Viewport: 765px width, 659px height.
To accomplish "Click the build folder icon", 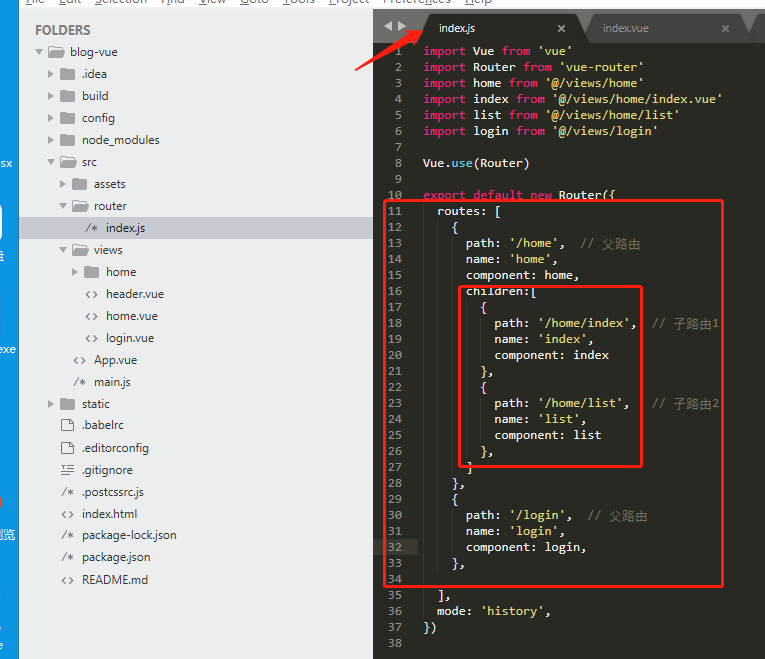I will (67, 96).
